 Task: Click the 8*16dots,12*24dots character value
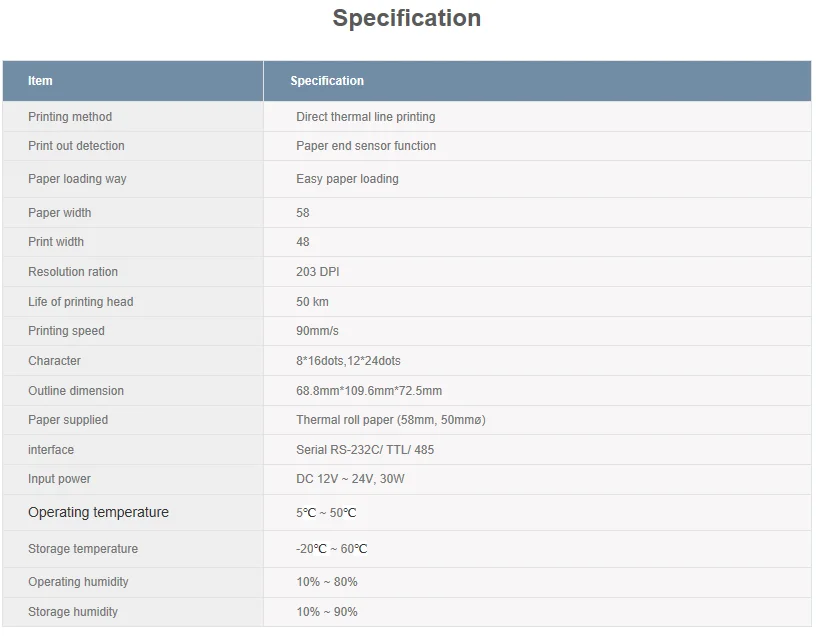click(x=348, y=361)
